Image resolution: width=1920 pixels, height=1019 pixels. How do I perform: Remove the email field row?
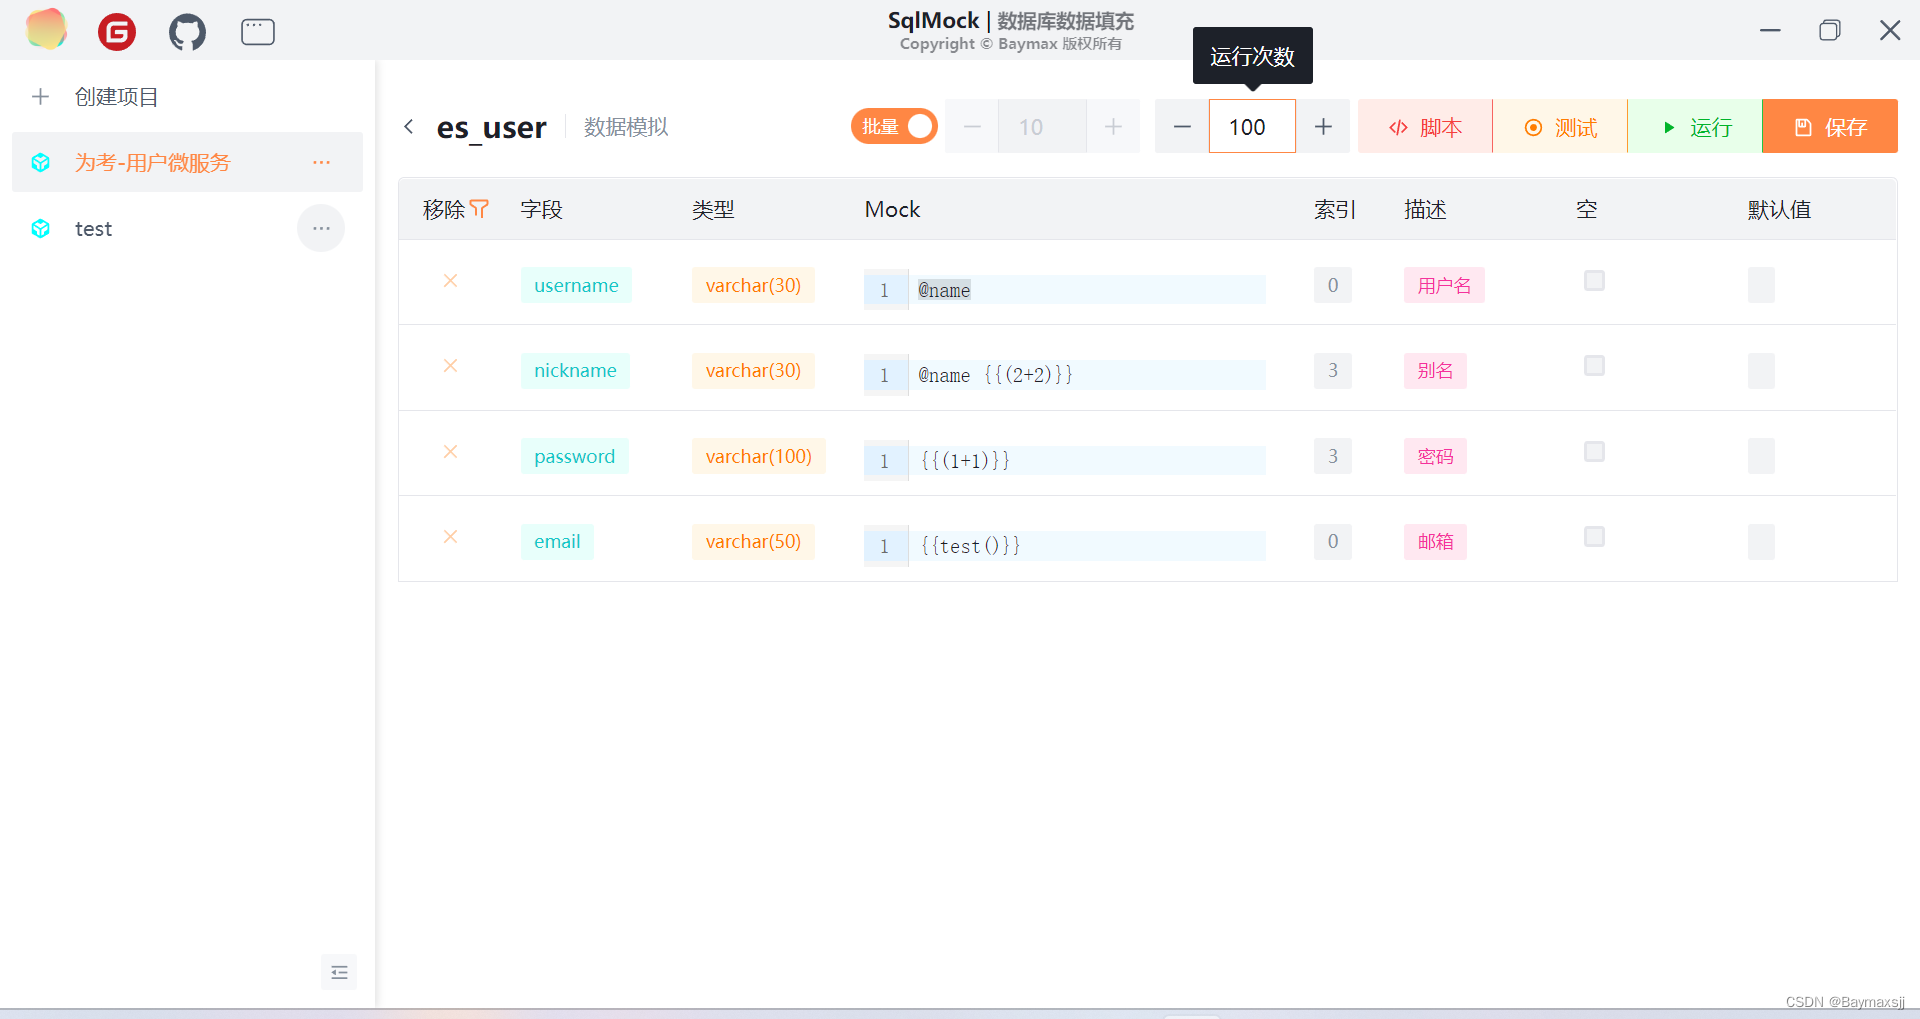click(x=451, y=537)
